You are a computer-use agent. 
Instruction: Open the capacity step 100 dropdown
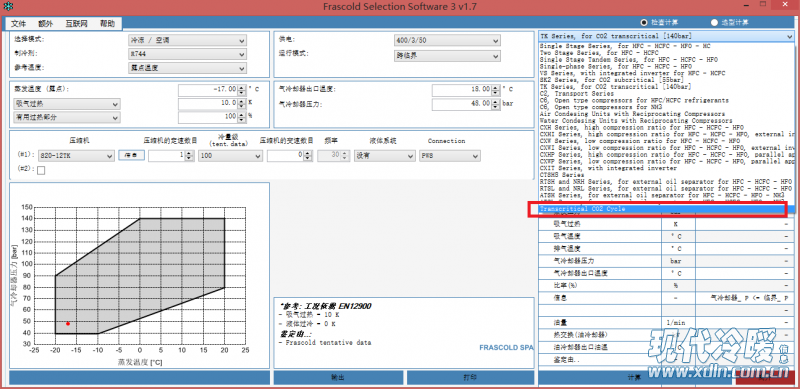[231, 156]
